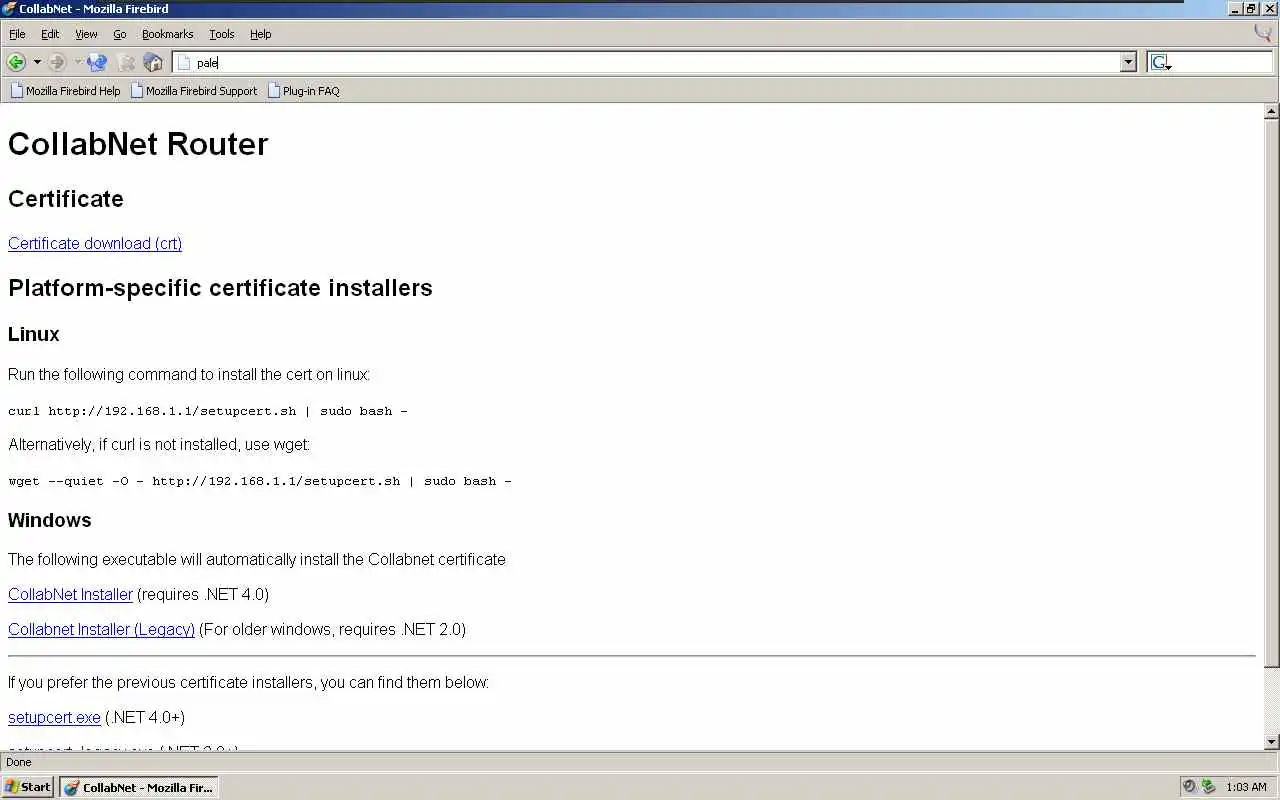Click the page icon inside the address bar

tap(184, 62)
